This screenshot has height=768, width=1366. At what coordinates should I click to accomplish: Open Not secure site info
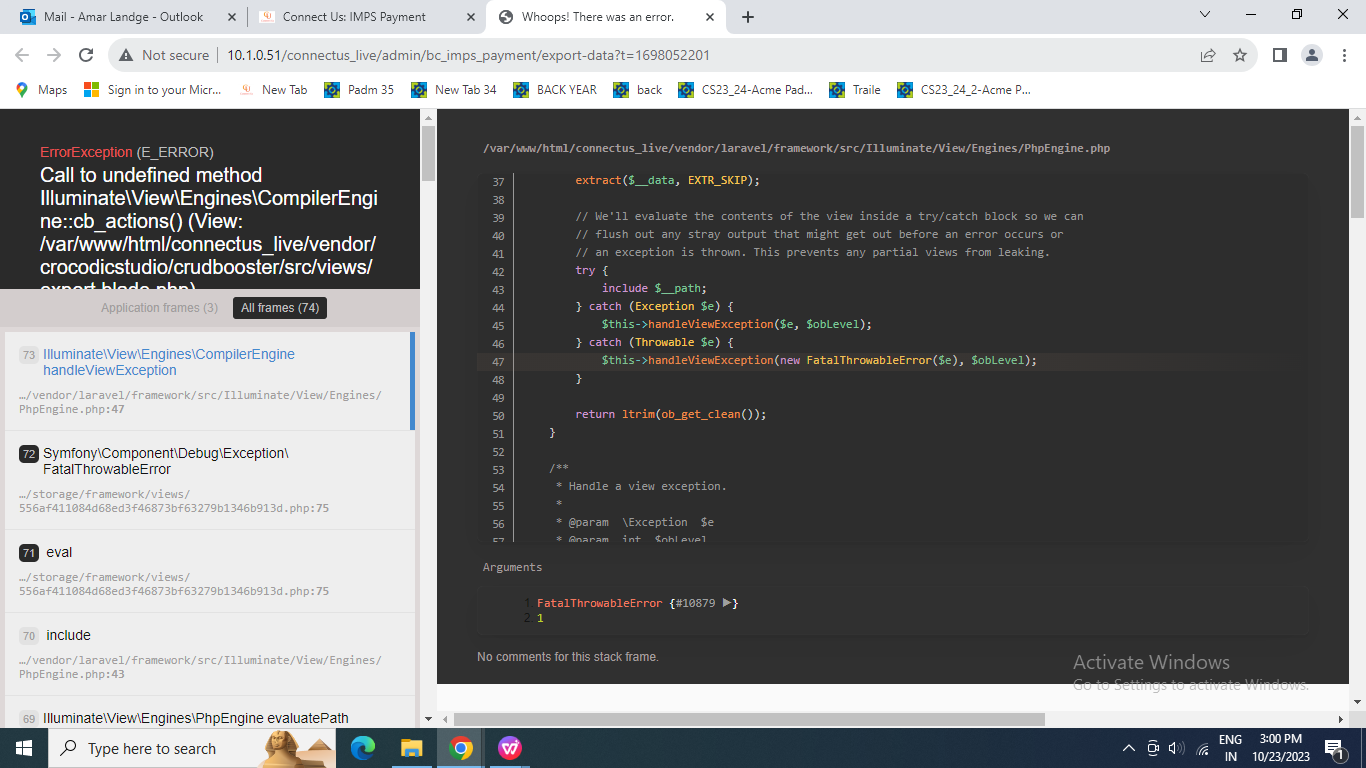click(164, 55)
